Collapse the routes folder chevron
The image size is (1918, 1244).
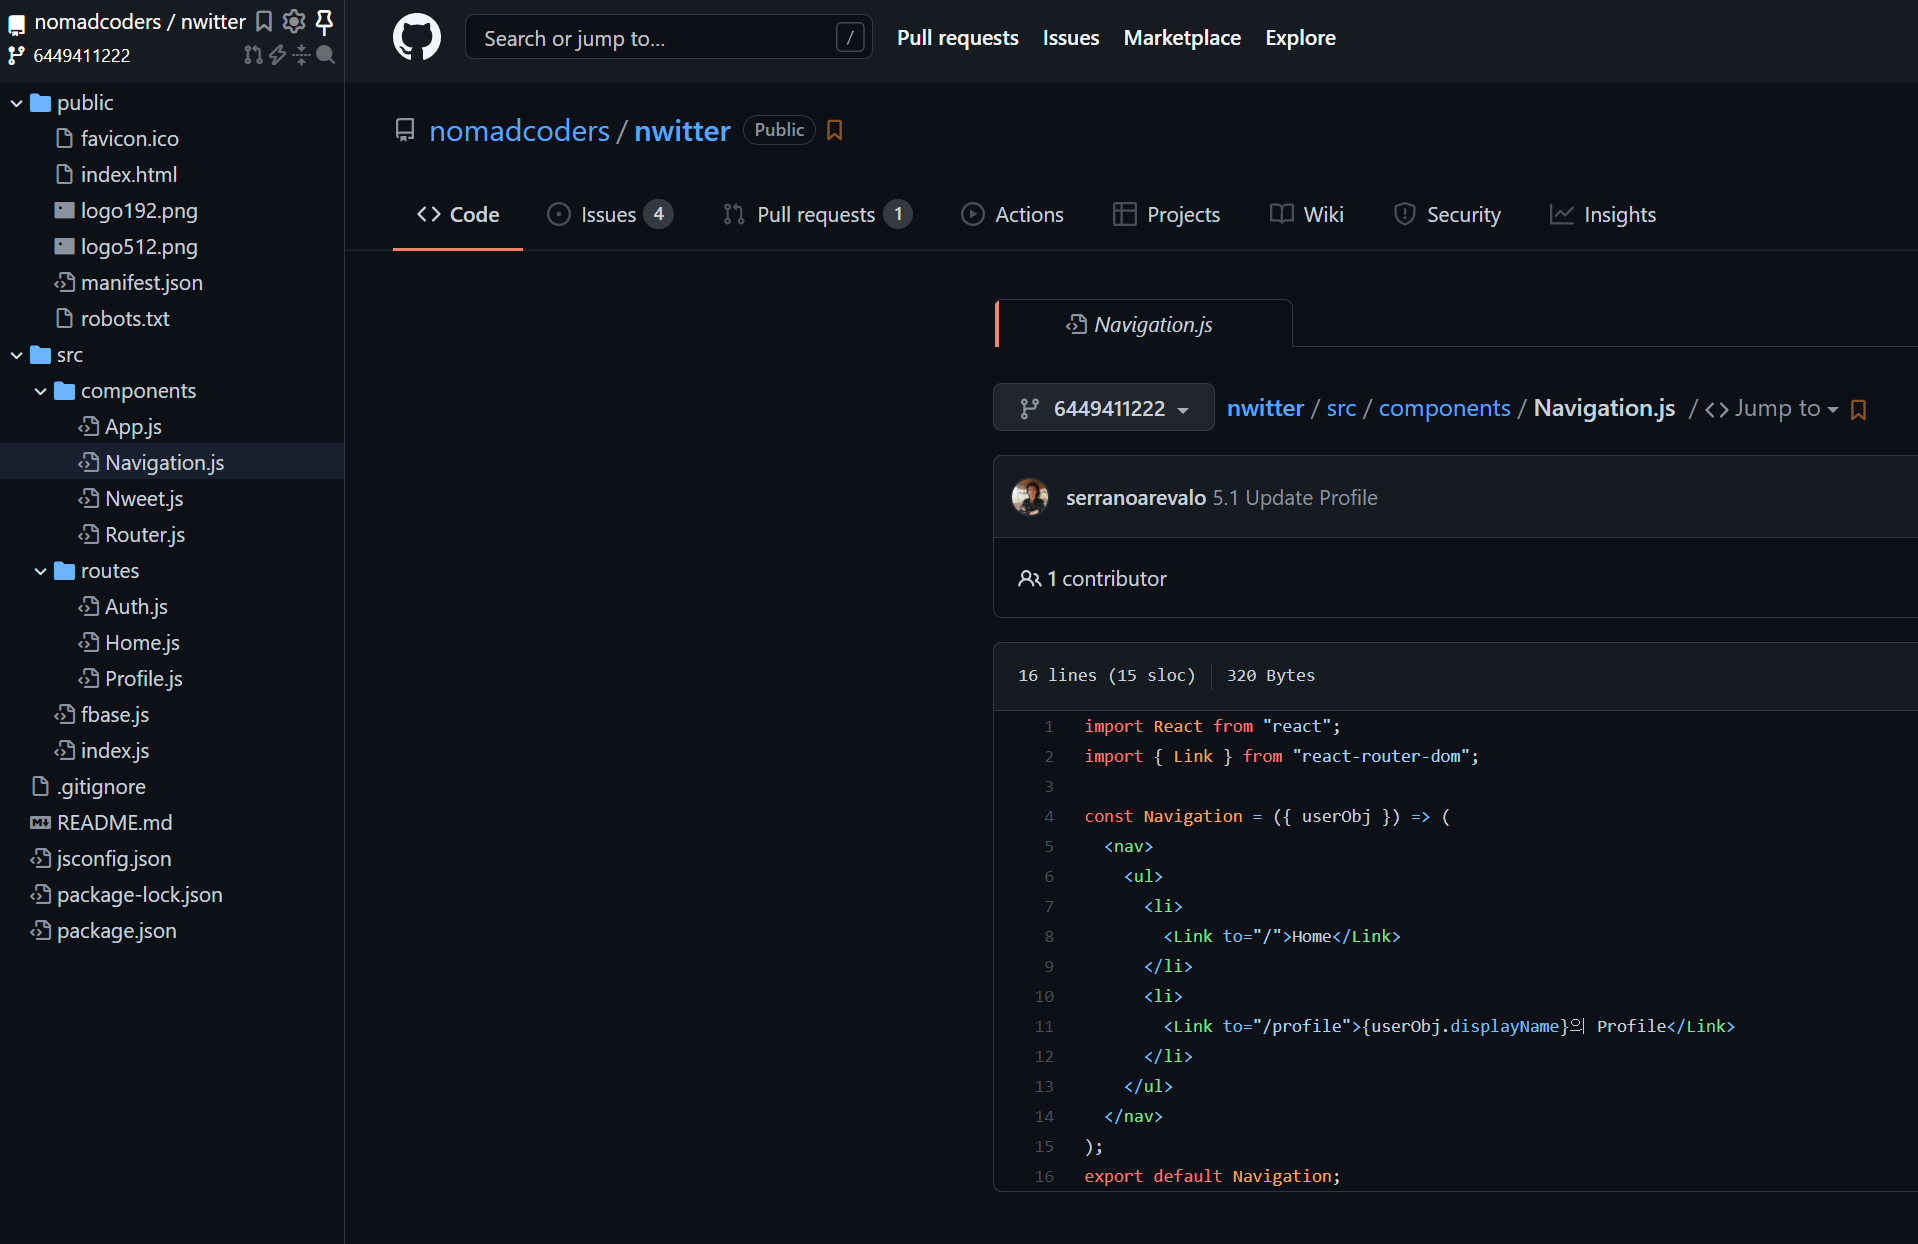tap(40, 571)
